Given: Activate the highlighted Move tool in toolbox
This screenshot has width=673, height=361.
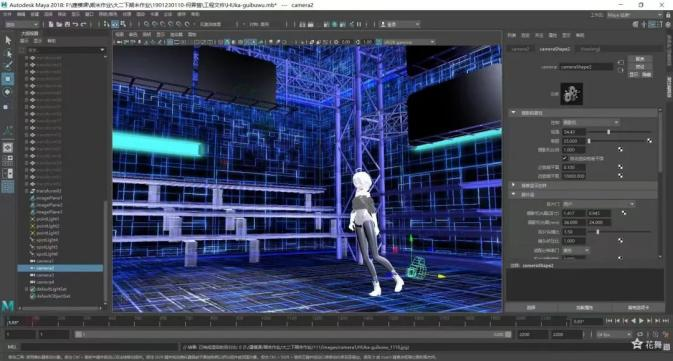Looking at the screenshot, I should click(x=8, y=79).
